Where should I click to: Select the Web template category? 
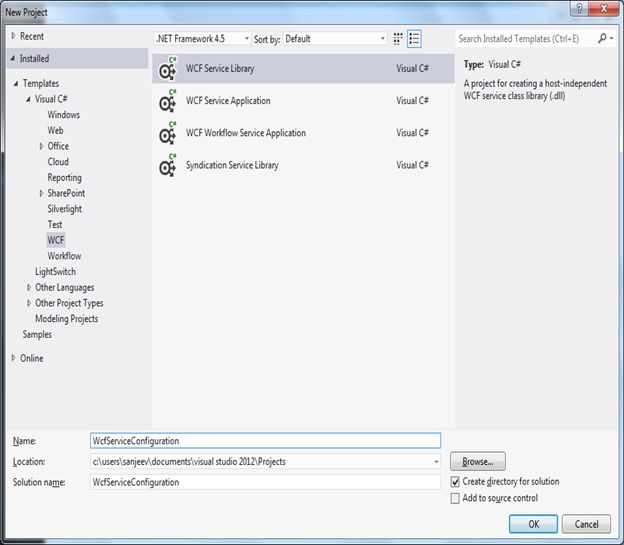click(55, 130)
